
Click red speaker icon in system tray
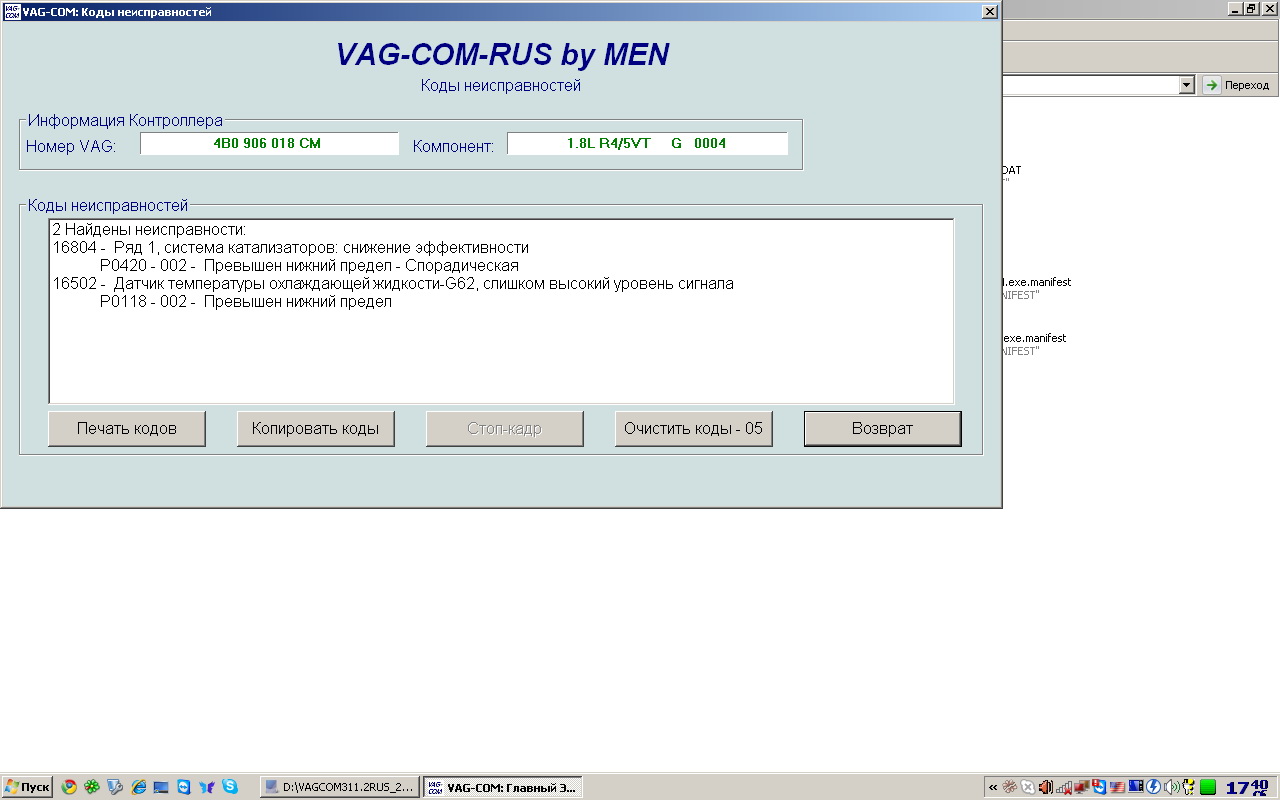click(1045, 787)
